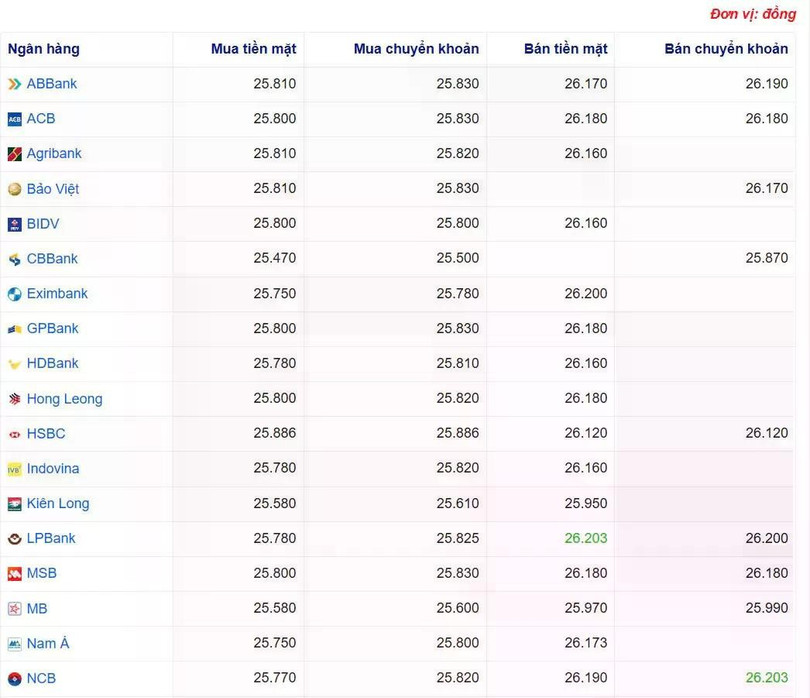The width and height of the screenshot is (810, 698).
Task: Select Eximbank transfer buy value 25.780
Action: [x=458, y=293]
